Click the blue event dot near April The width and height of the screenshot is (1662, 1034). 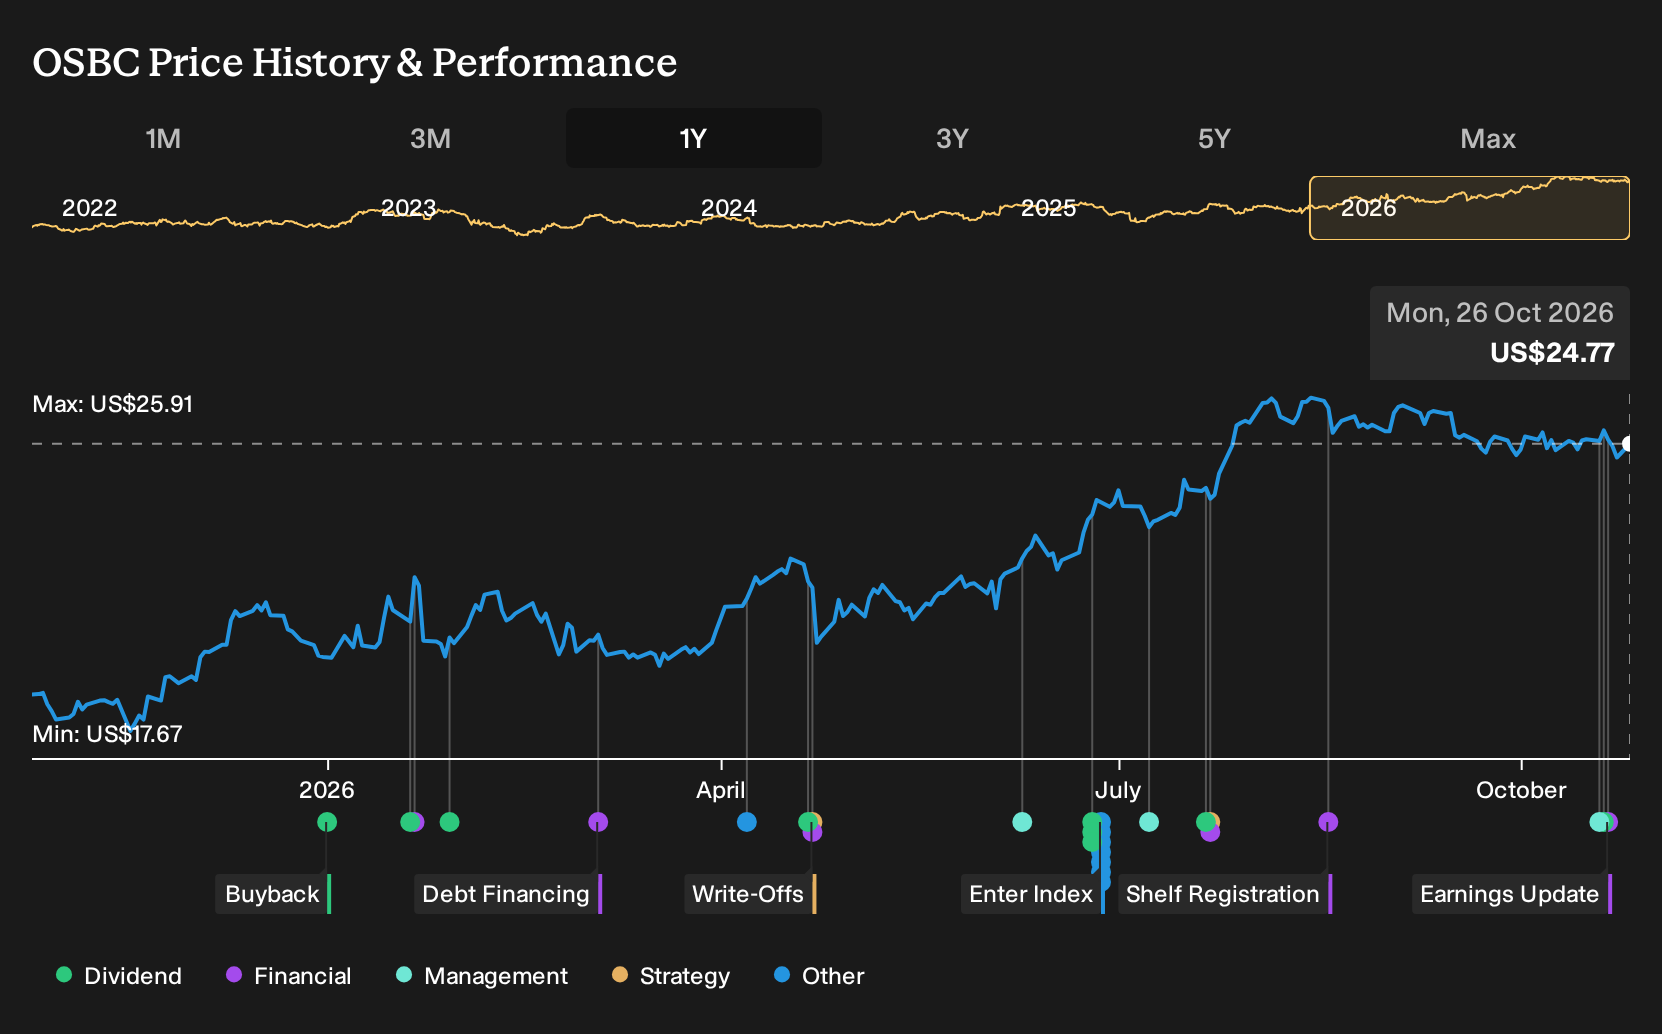click(747, 822)
